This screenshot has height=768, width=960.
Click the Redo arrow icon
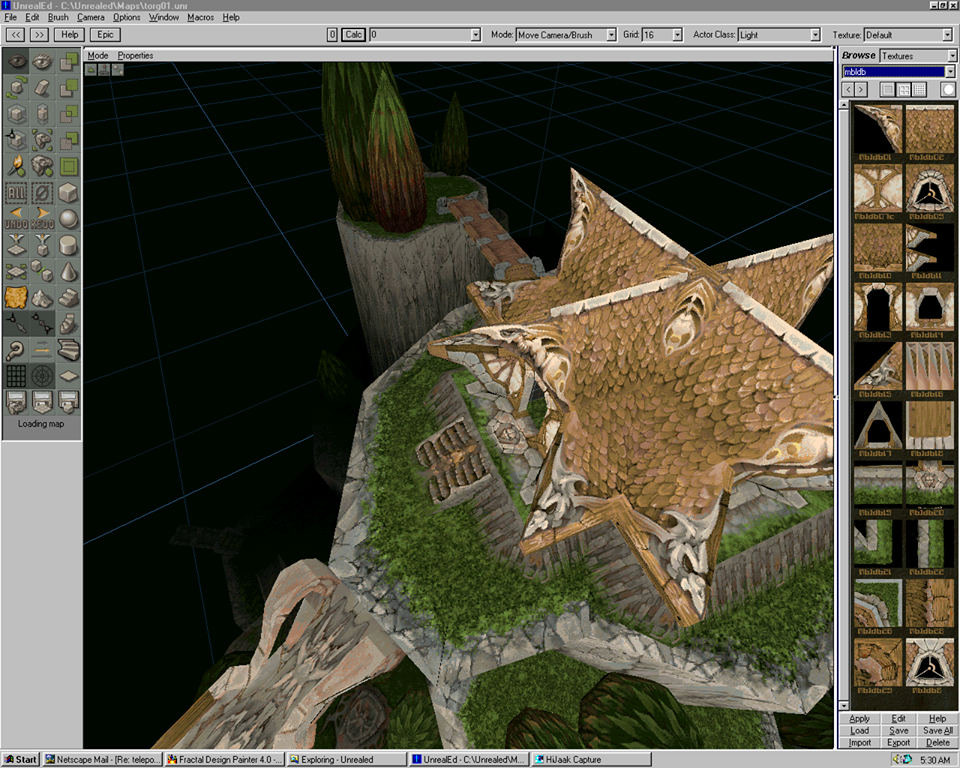click(x=43, y=217)
